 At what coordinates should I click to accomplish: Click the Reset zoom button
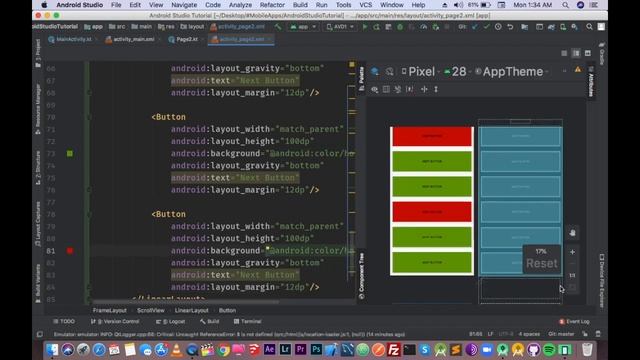pos(542,264)
